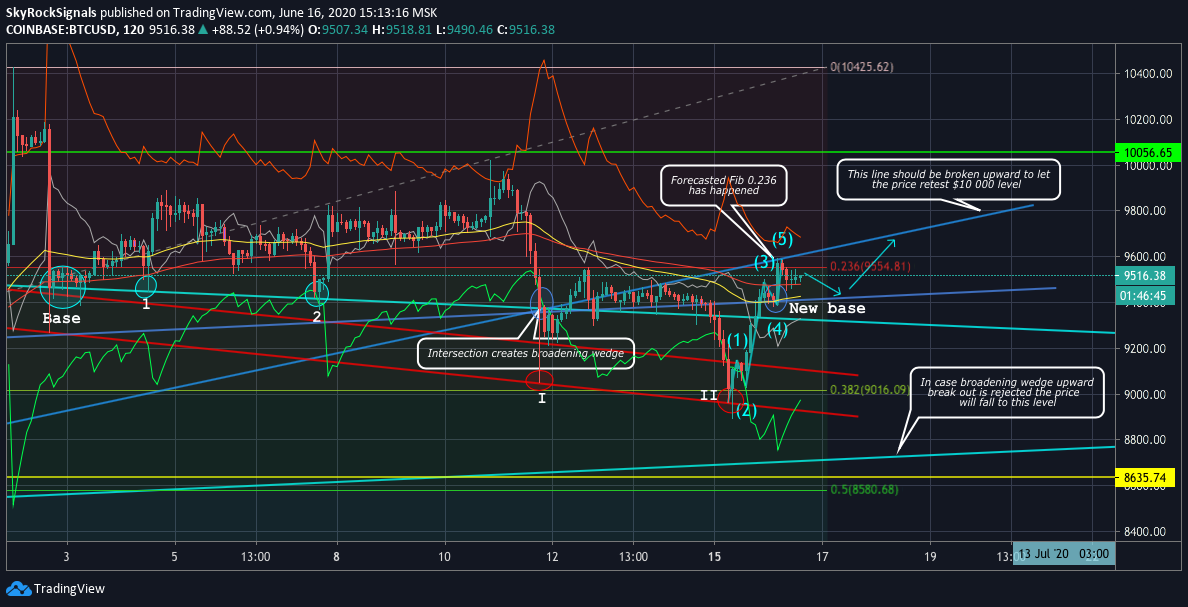
Task: Select the Roman numeral II label
Action: (709, 396)
